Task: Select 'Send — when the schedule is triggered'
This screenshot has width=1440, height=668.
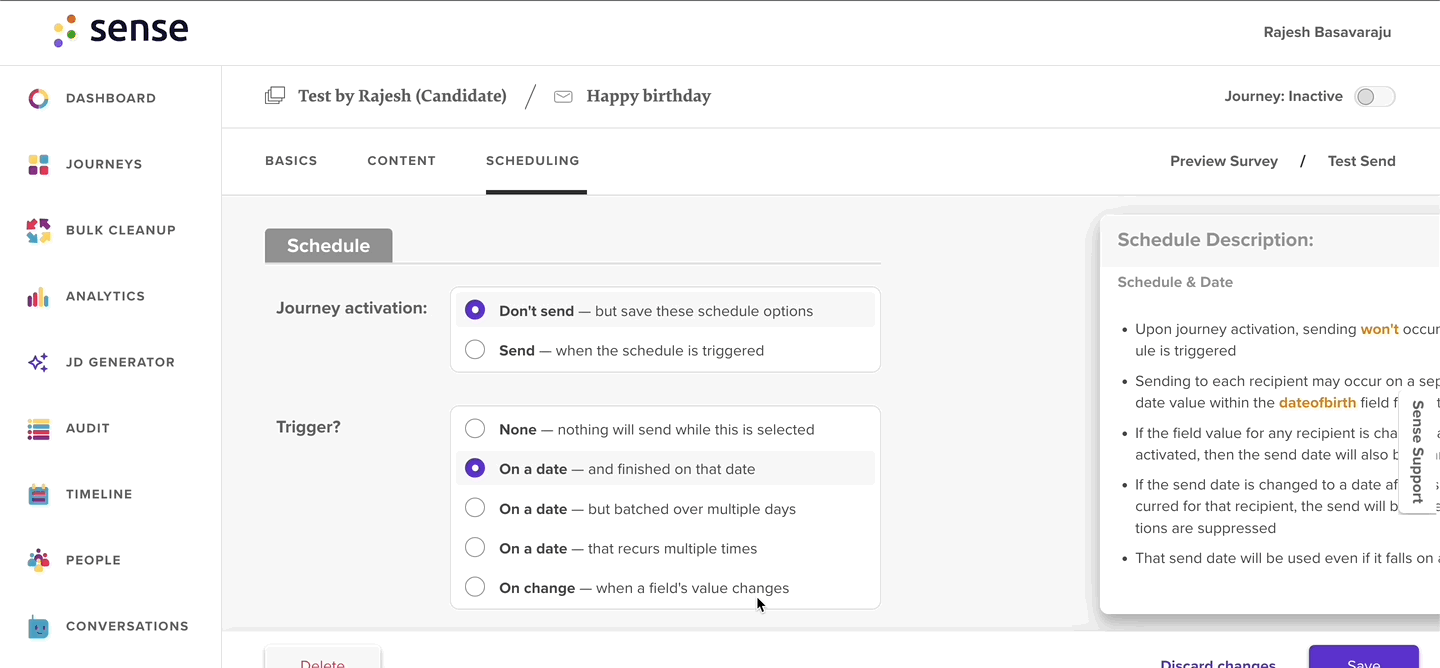Action: point(475,350)
